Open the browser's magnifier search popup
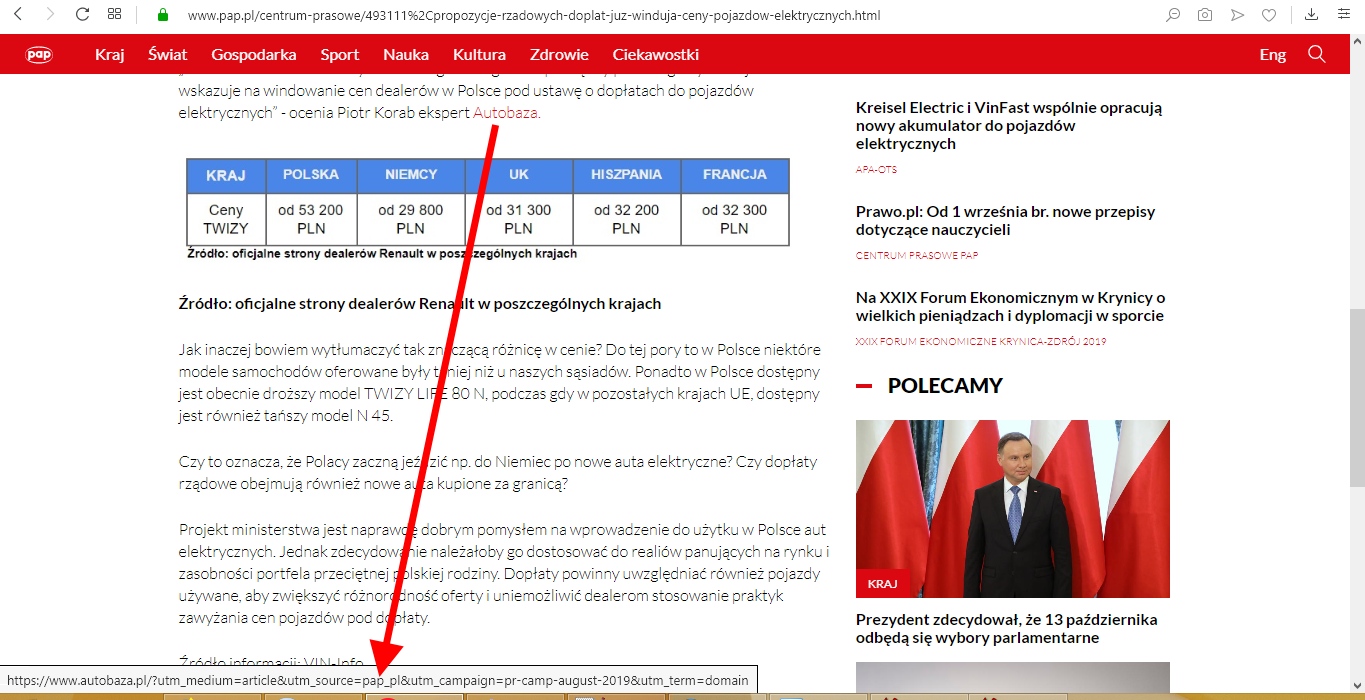The height and width of the screenshot is (700, 1365). coord(1173,15)
